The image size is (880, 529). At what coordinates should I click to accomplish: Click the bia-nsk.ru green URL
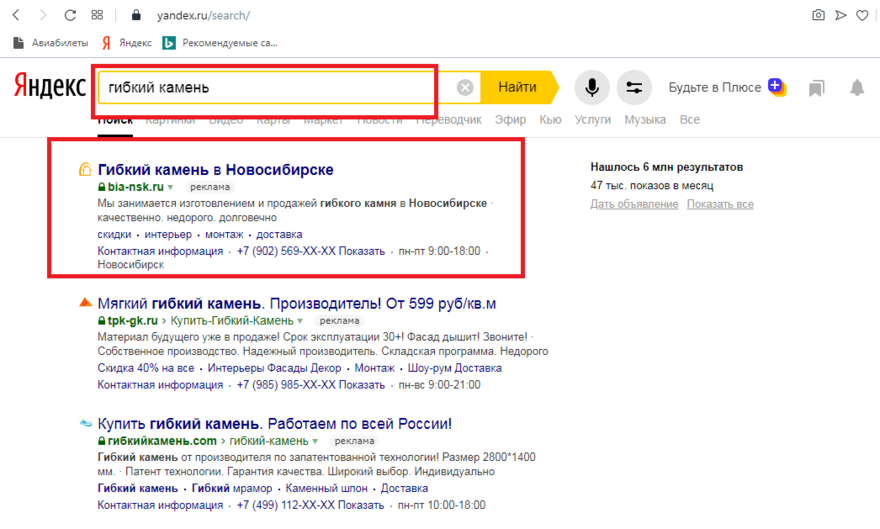tap(135, 187)
